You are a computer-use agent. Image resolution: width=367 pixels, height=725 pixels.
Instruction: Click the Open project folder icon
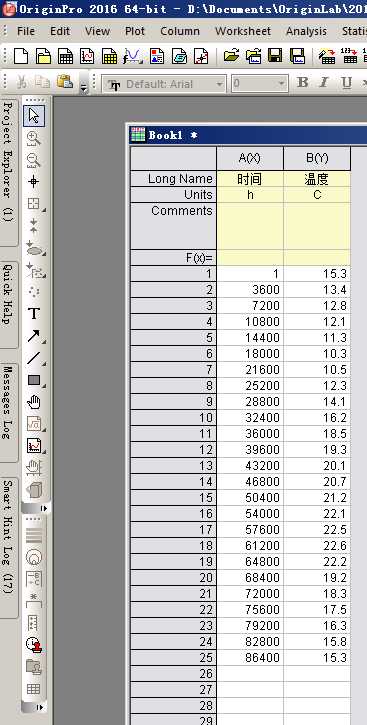coord(231,56)
